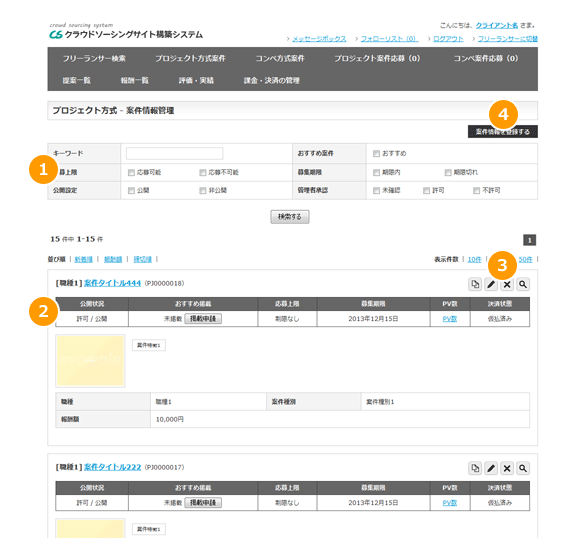Enable the 期限内 filter checkbox
Image resolution: width=585 pixels, height=550 pixels.
(376, 172)
